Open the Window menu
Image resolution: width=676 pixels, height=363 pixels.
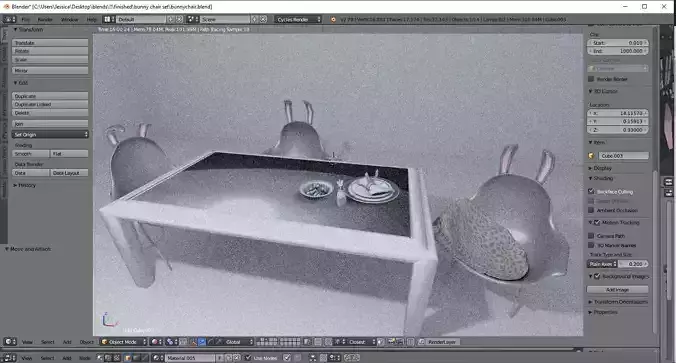tap(69, 19)
